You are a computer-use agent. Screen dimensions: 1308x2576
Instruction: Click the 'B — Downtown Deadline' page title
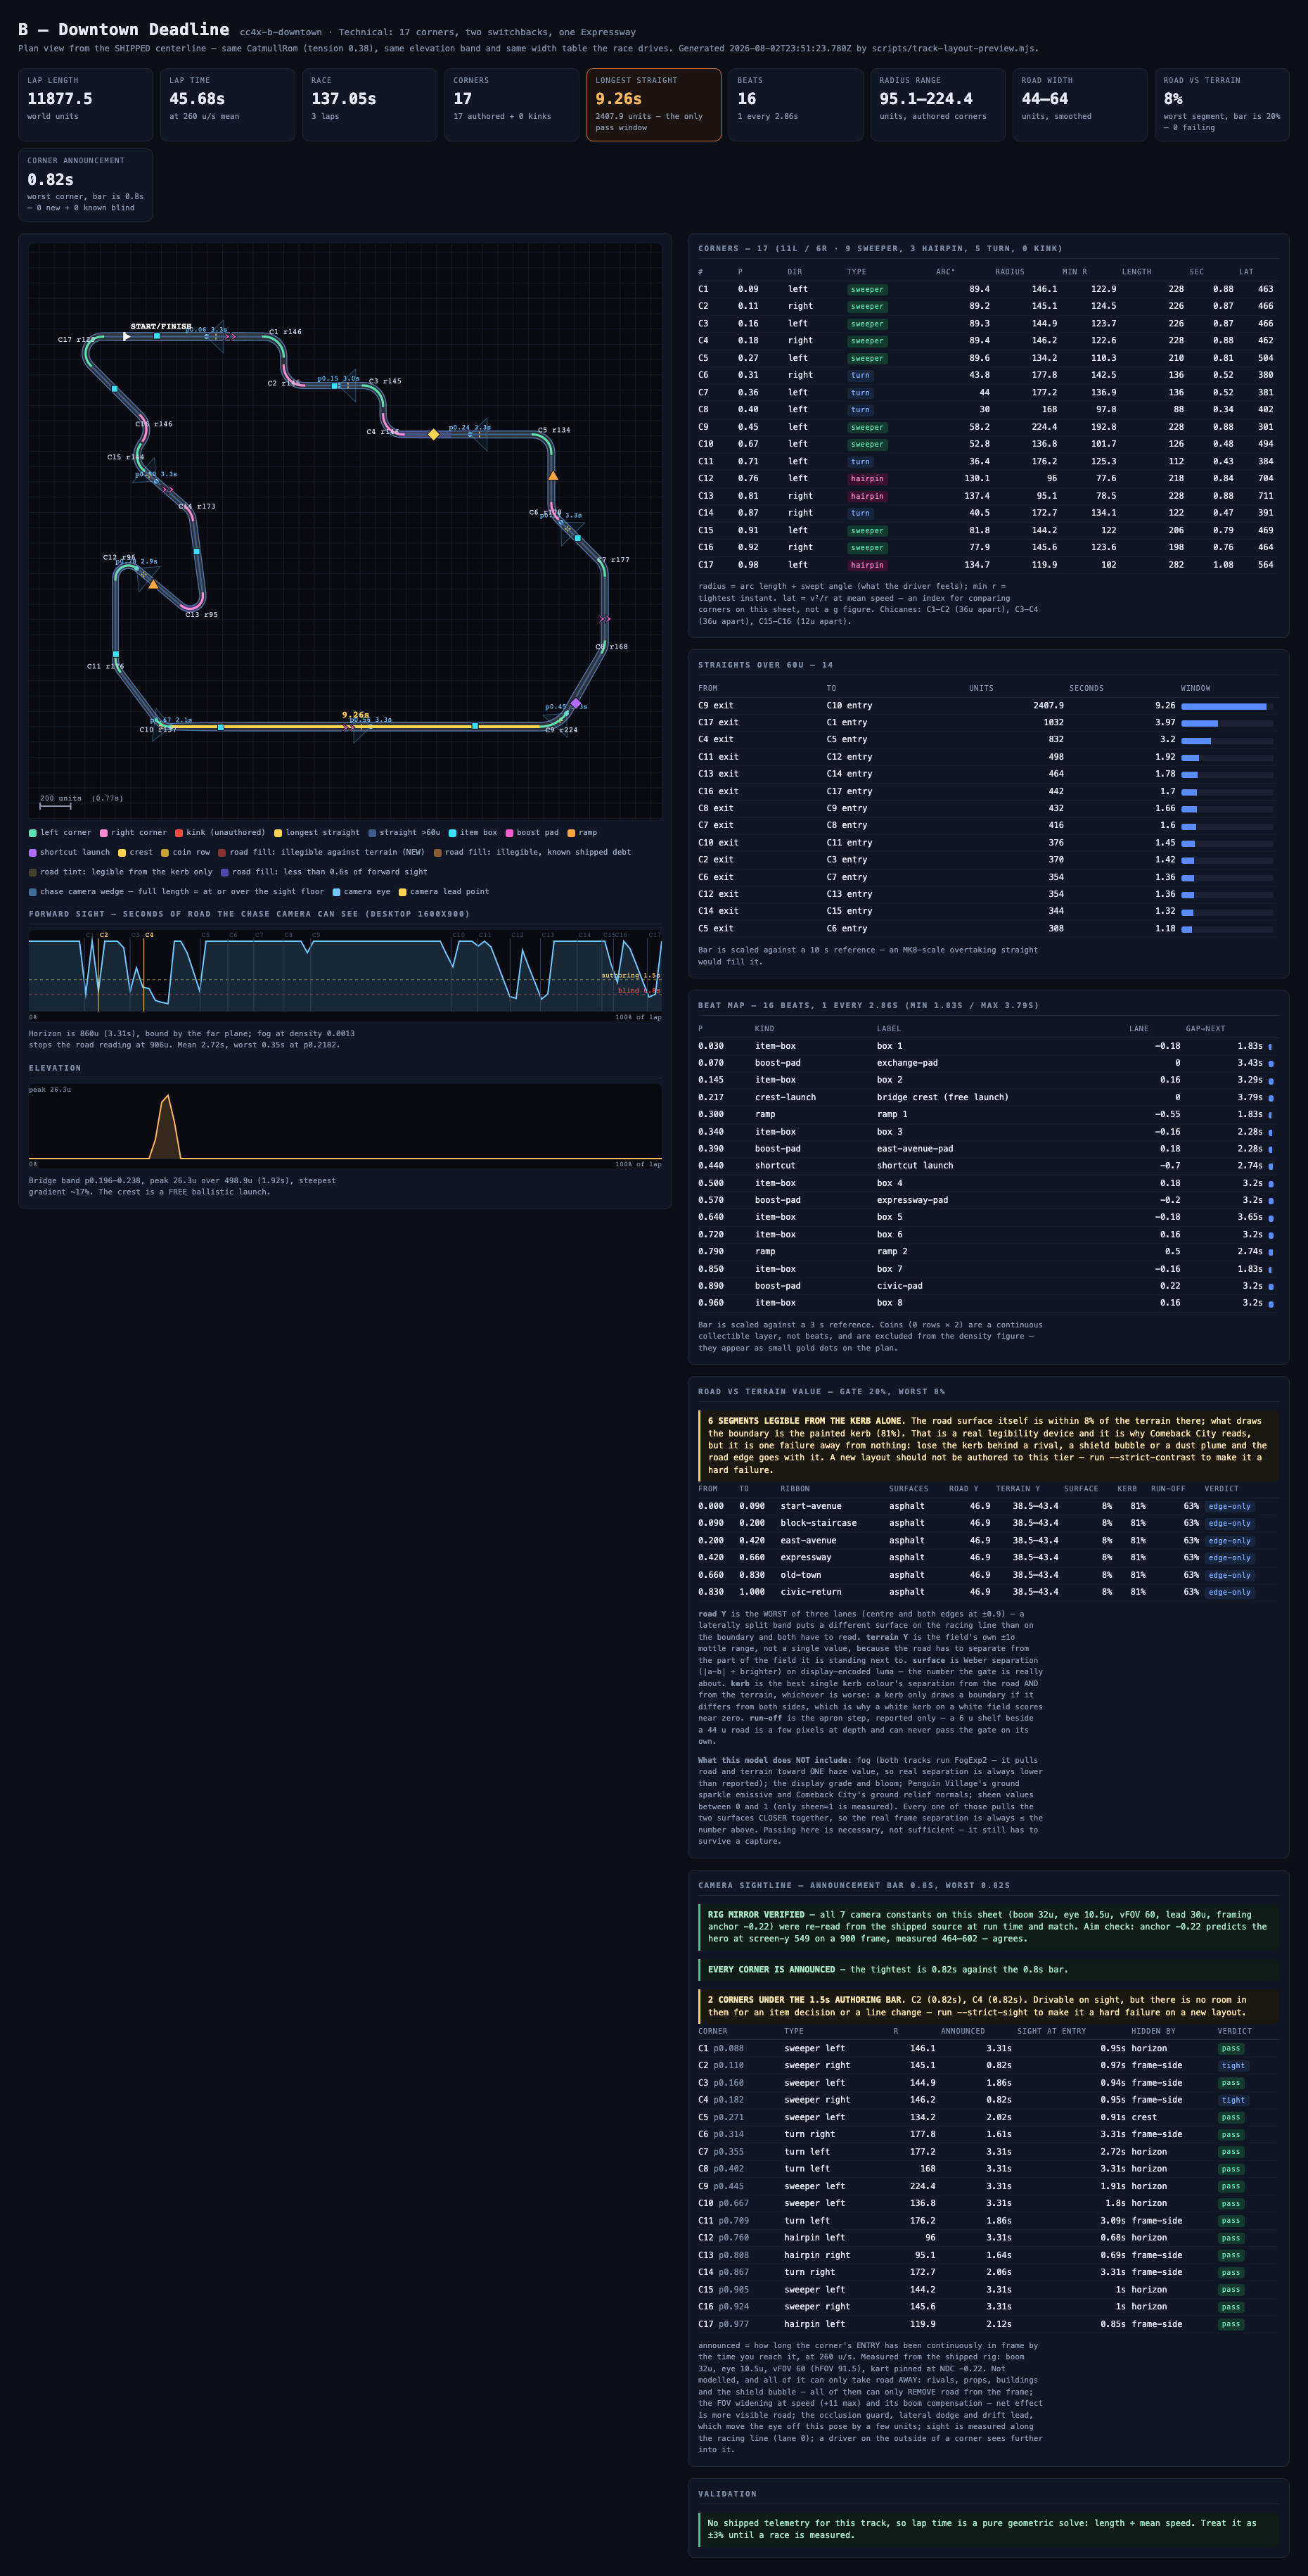point(123,30)
